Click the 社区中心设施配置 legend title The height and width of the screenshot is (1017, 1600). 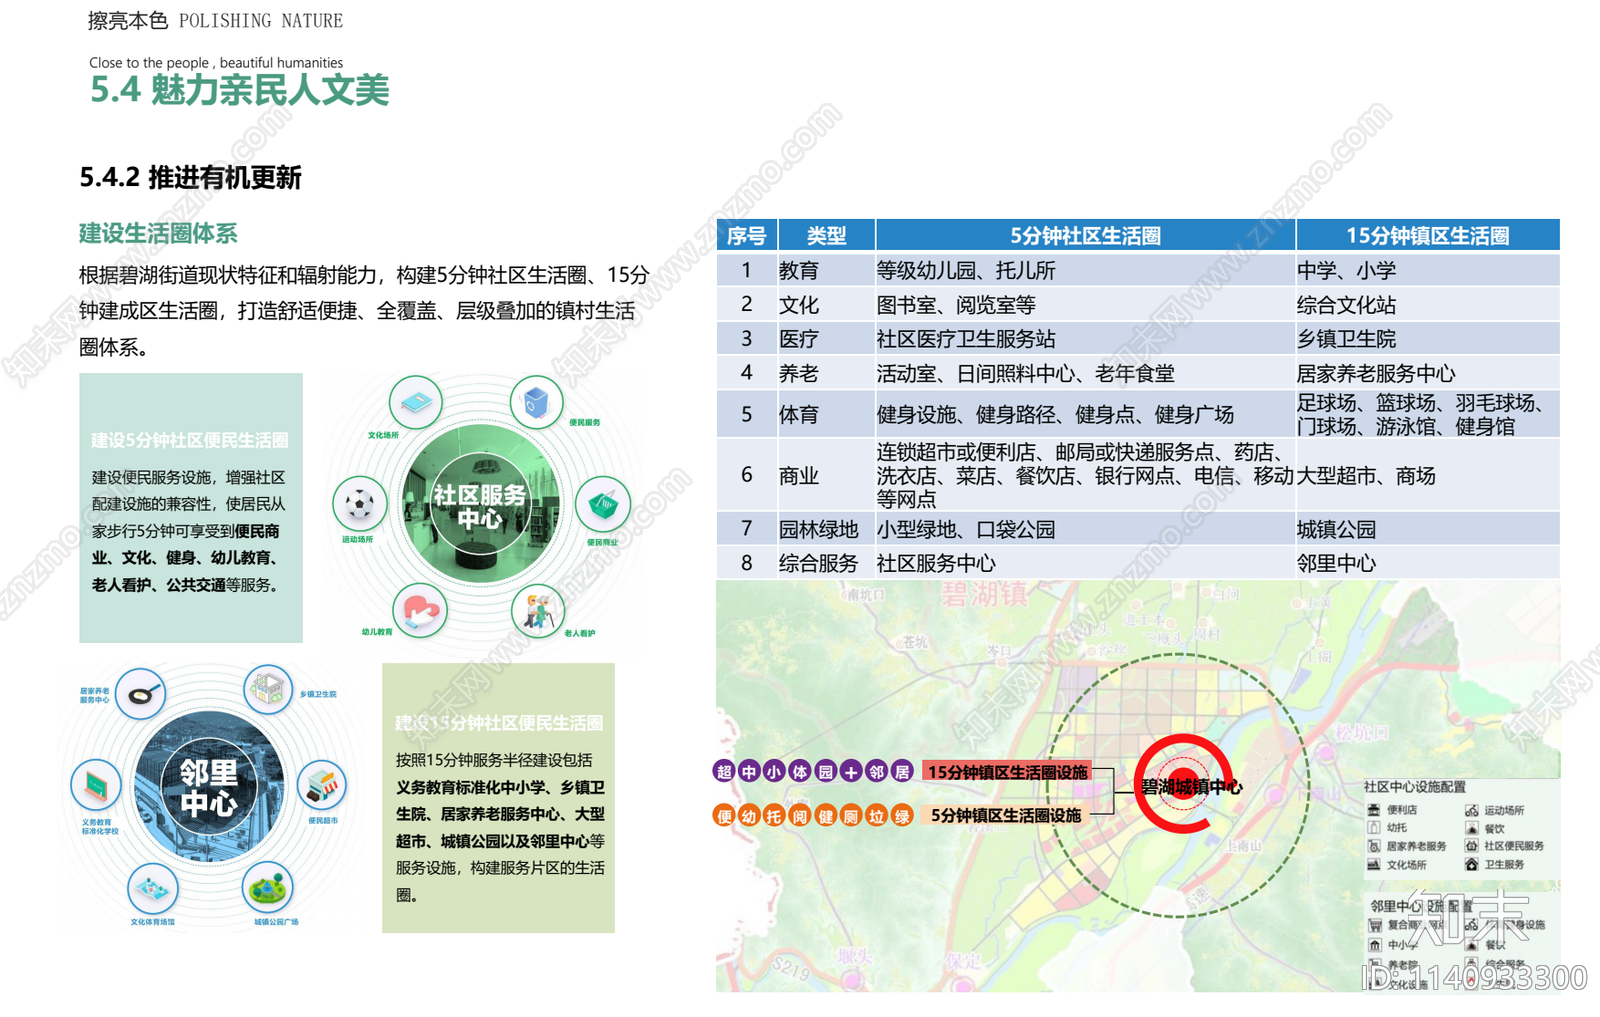1415,787
